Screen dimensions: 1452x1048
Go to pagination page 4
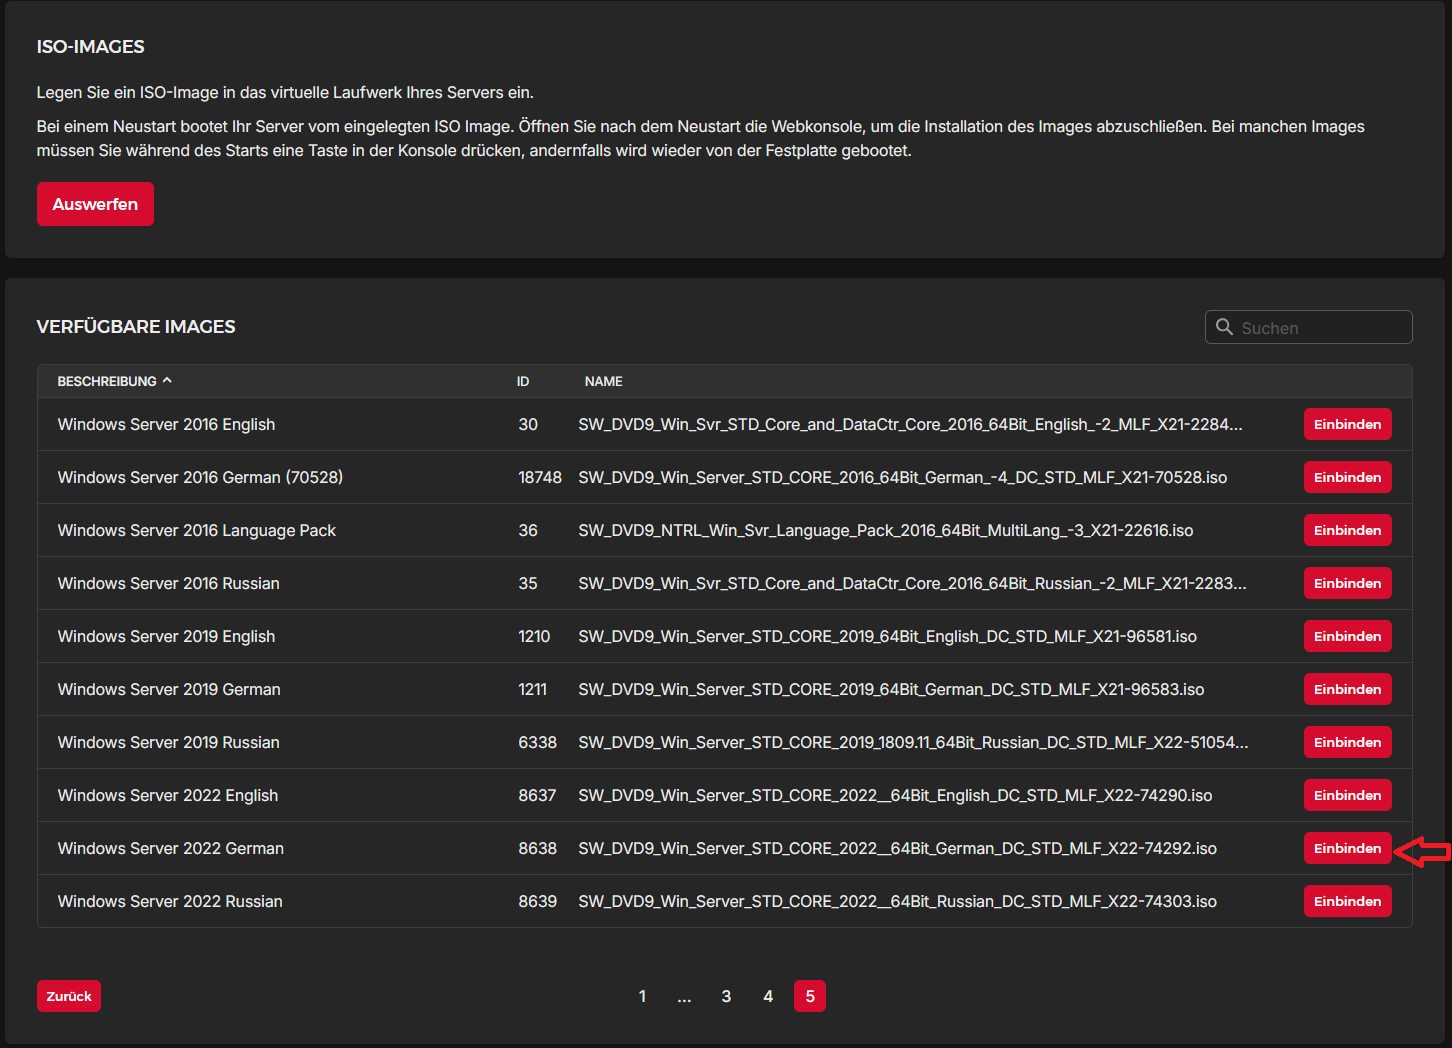(768, 996)
